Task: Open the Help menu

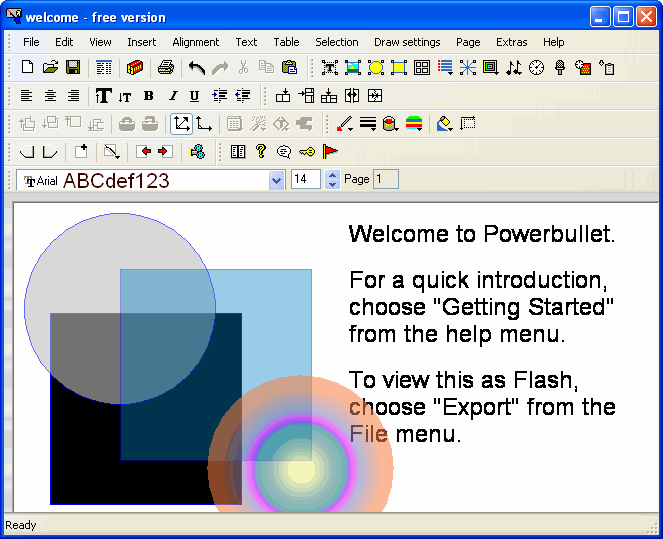Action: pos(553,42)
